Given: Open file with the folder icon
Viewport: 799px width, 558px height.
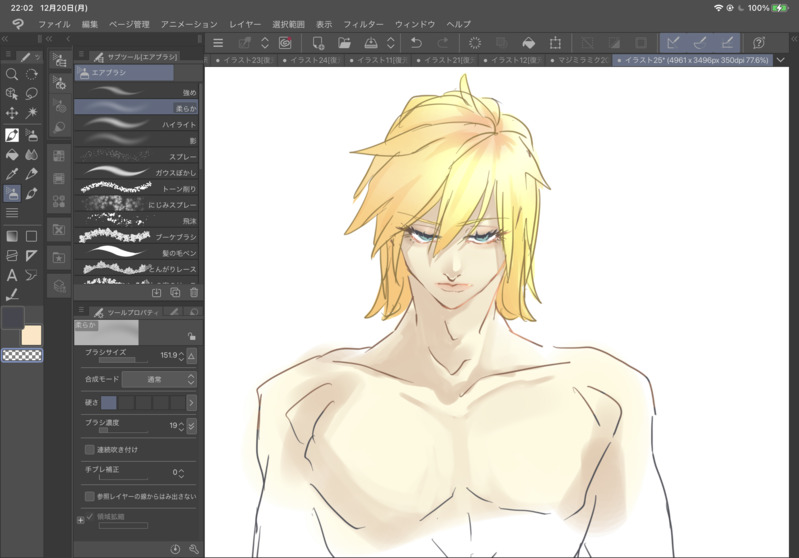Looking at the screenshot, I should [x=344, y=43].
